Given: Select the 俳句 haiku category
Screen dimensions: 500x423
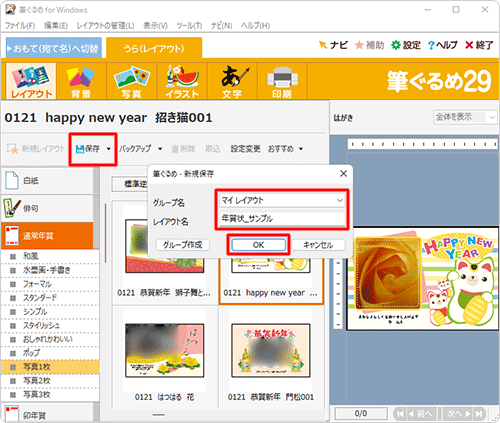Looking at the screenshot, I should pyautogui.click(x=47, y=208).
